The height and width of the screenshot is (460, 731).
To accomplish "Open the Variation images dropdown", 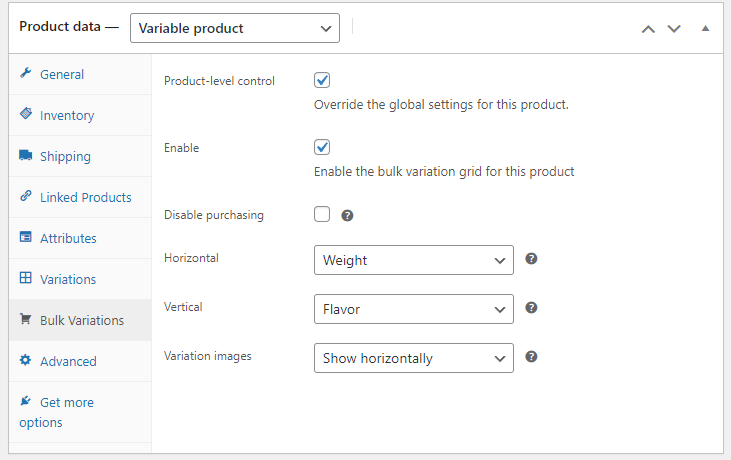I will 413,358.
